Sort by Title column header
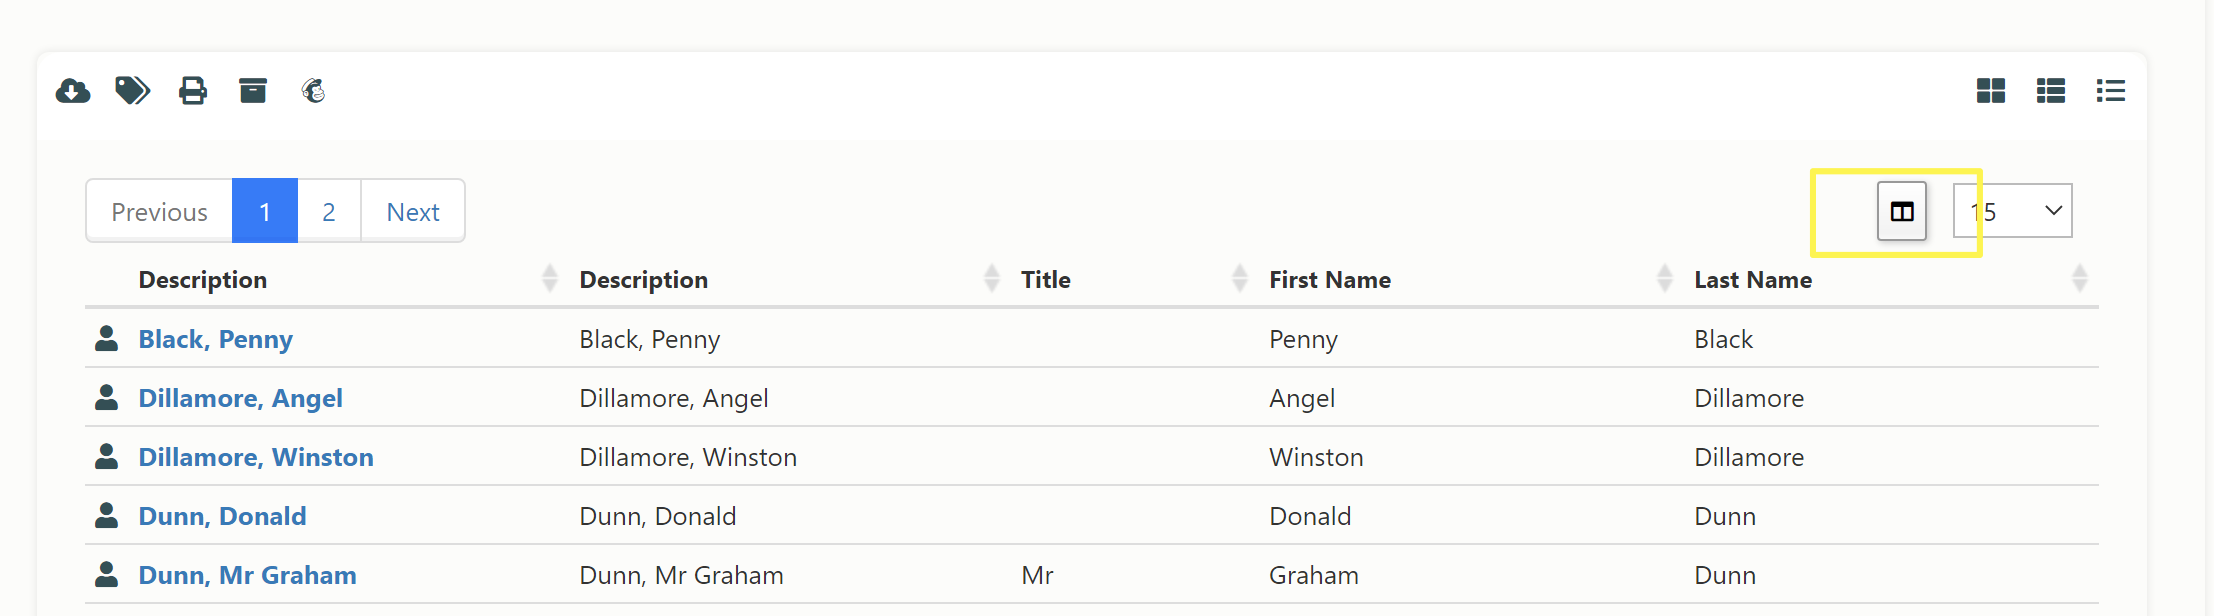This screenshot has width=2214, height=616. tap(1046, 280)
